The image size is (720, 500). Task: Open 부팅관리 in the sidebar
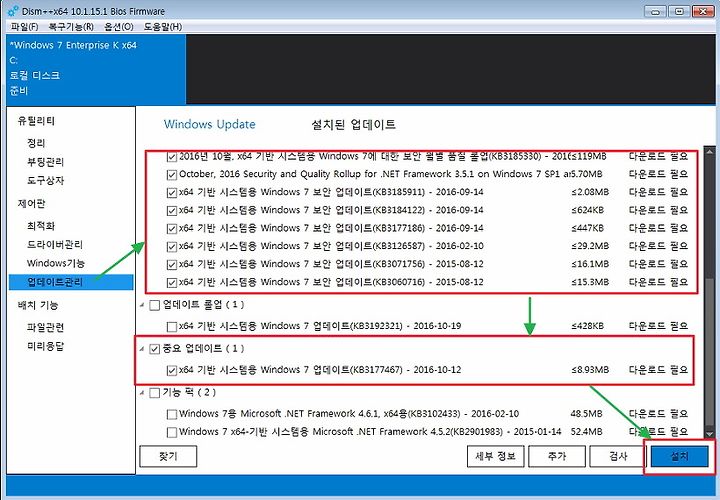[x=45, y=162]
